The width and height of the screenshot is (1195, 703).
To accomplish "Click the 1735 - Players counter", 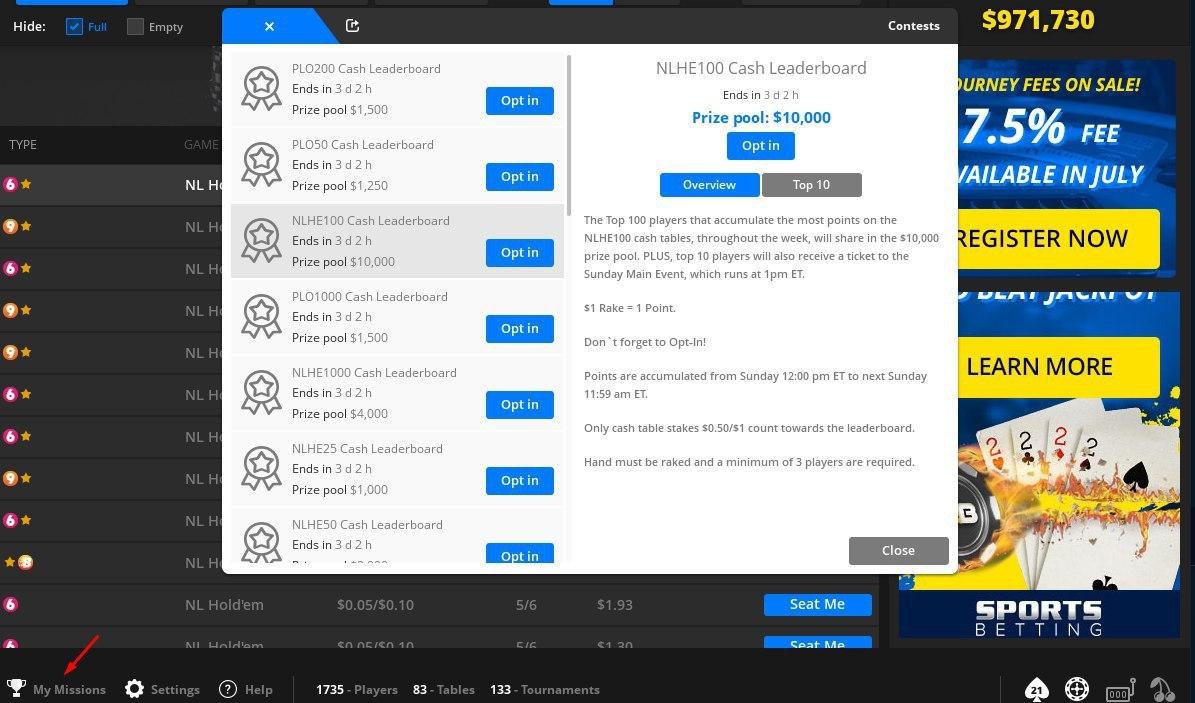I will pyautogui.click(x=357, y=689).
